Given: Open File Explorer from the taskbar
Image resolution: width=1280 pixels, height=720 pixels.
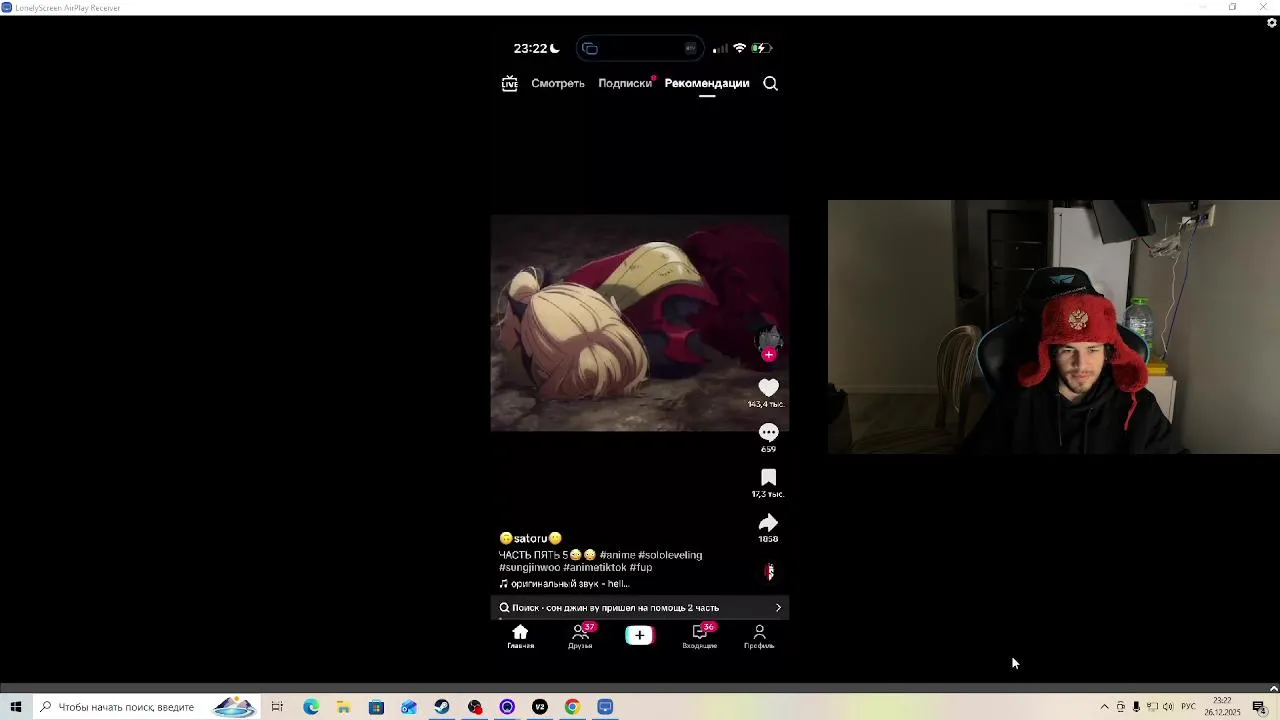Looking at the screenshot, I should tap(343, 707).
